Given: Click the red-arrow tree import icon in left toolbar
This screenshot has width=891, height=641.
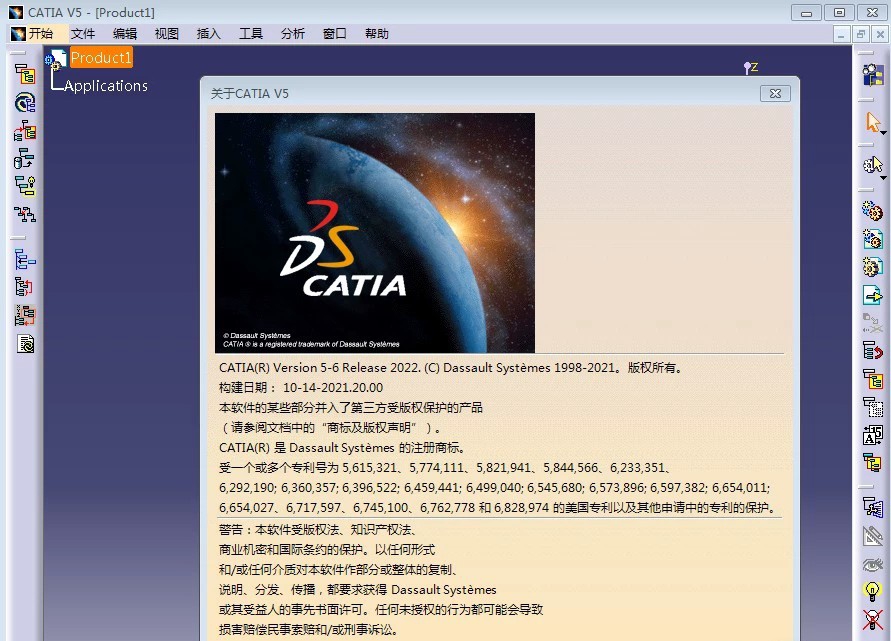Looking at the screenshot, I should tap(24, 131).
